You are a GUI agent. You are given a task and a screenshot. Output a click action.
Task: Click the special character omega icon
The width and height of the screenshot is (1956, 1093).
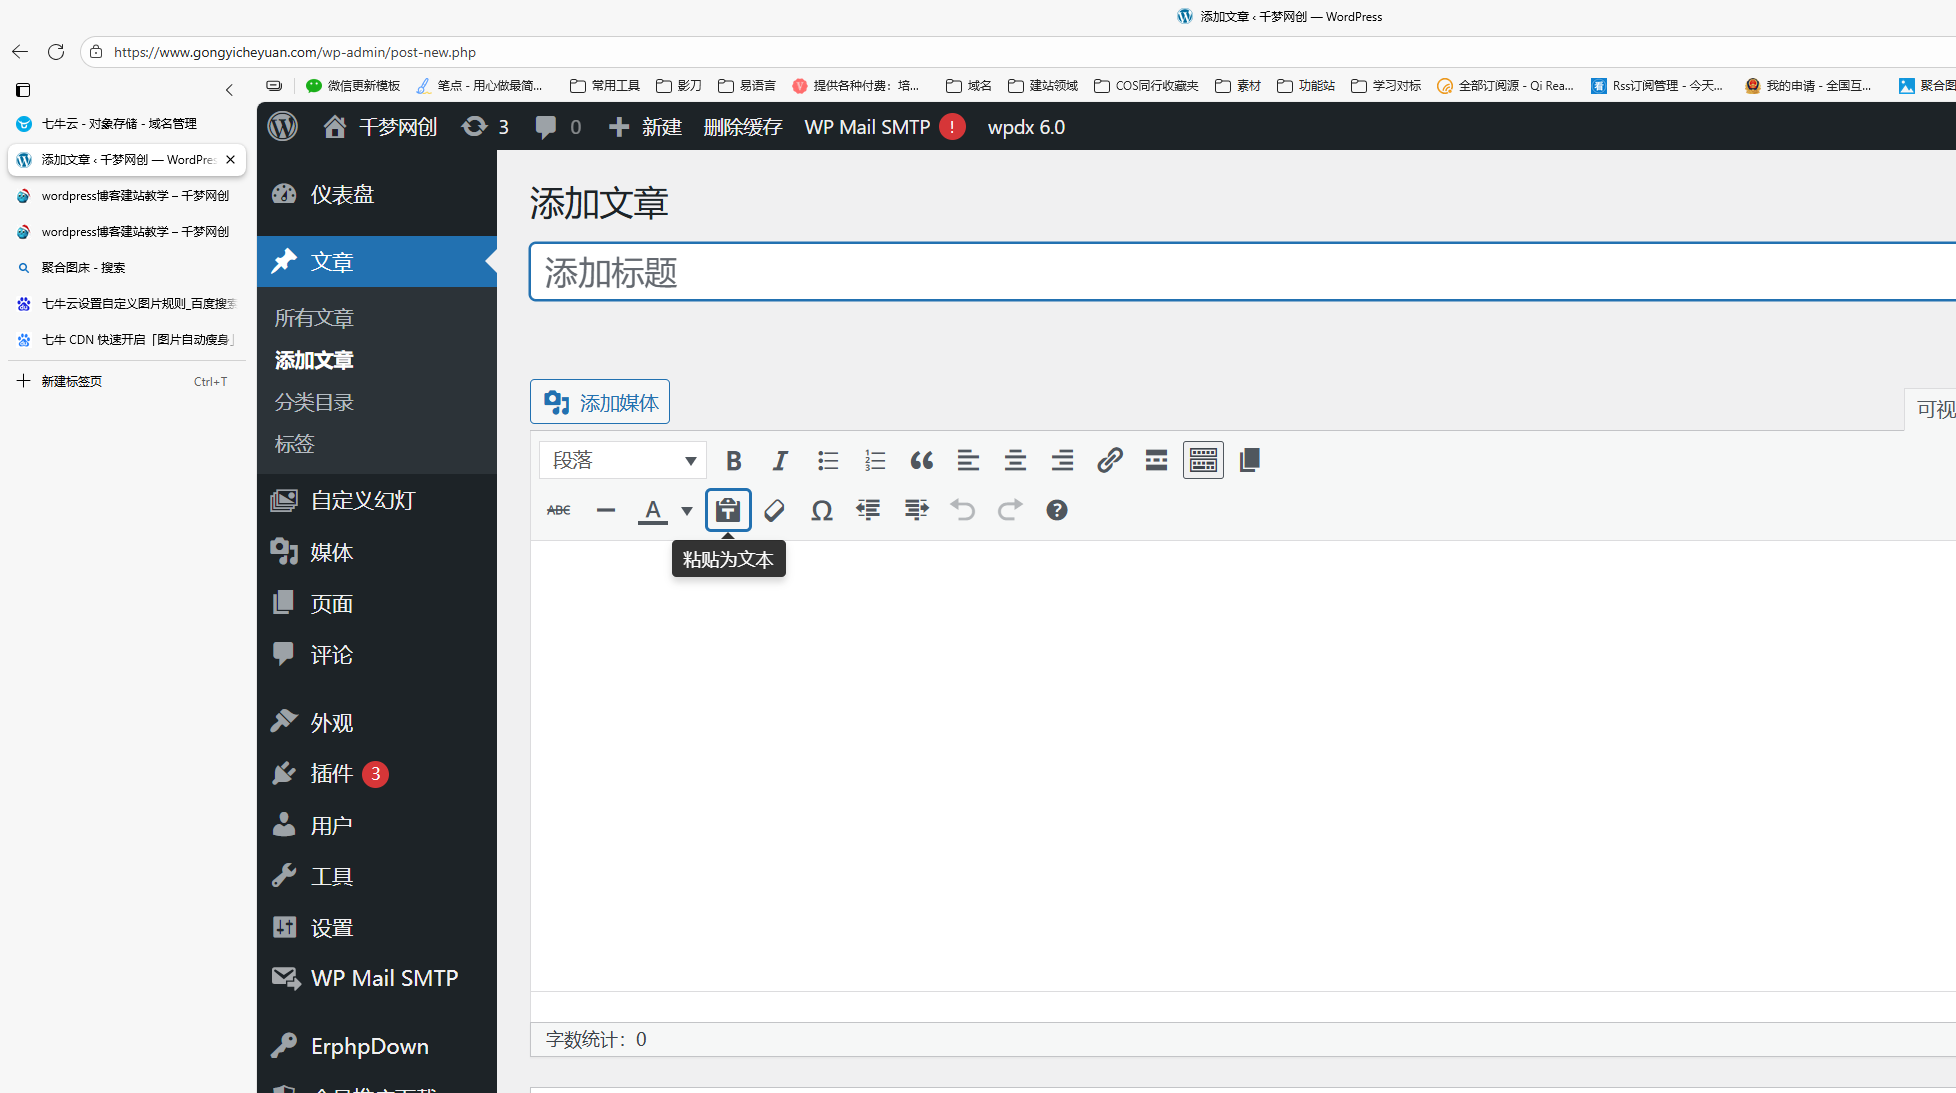pos(821,511)
